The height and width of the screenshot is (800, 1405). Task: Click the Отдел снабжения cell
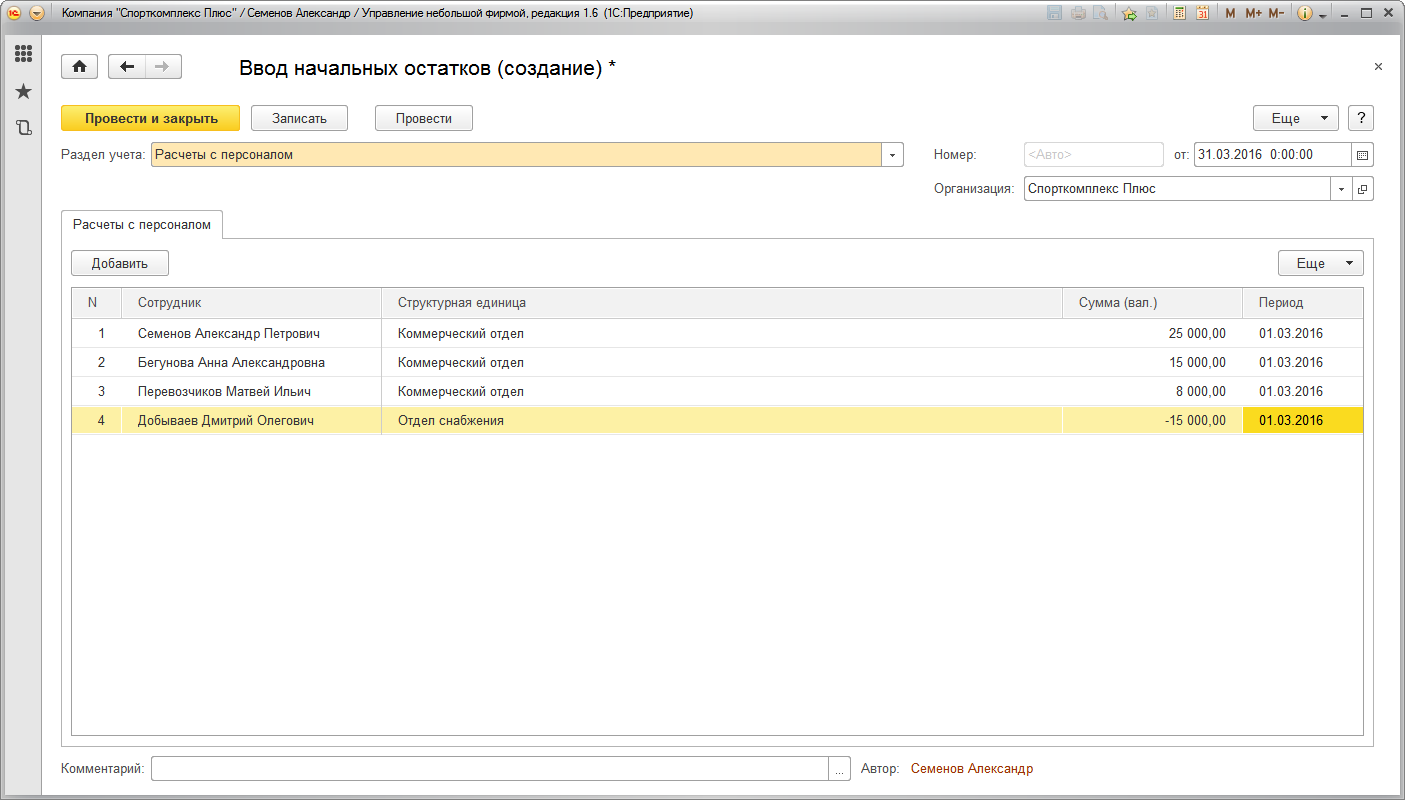pos(722,420)
